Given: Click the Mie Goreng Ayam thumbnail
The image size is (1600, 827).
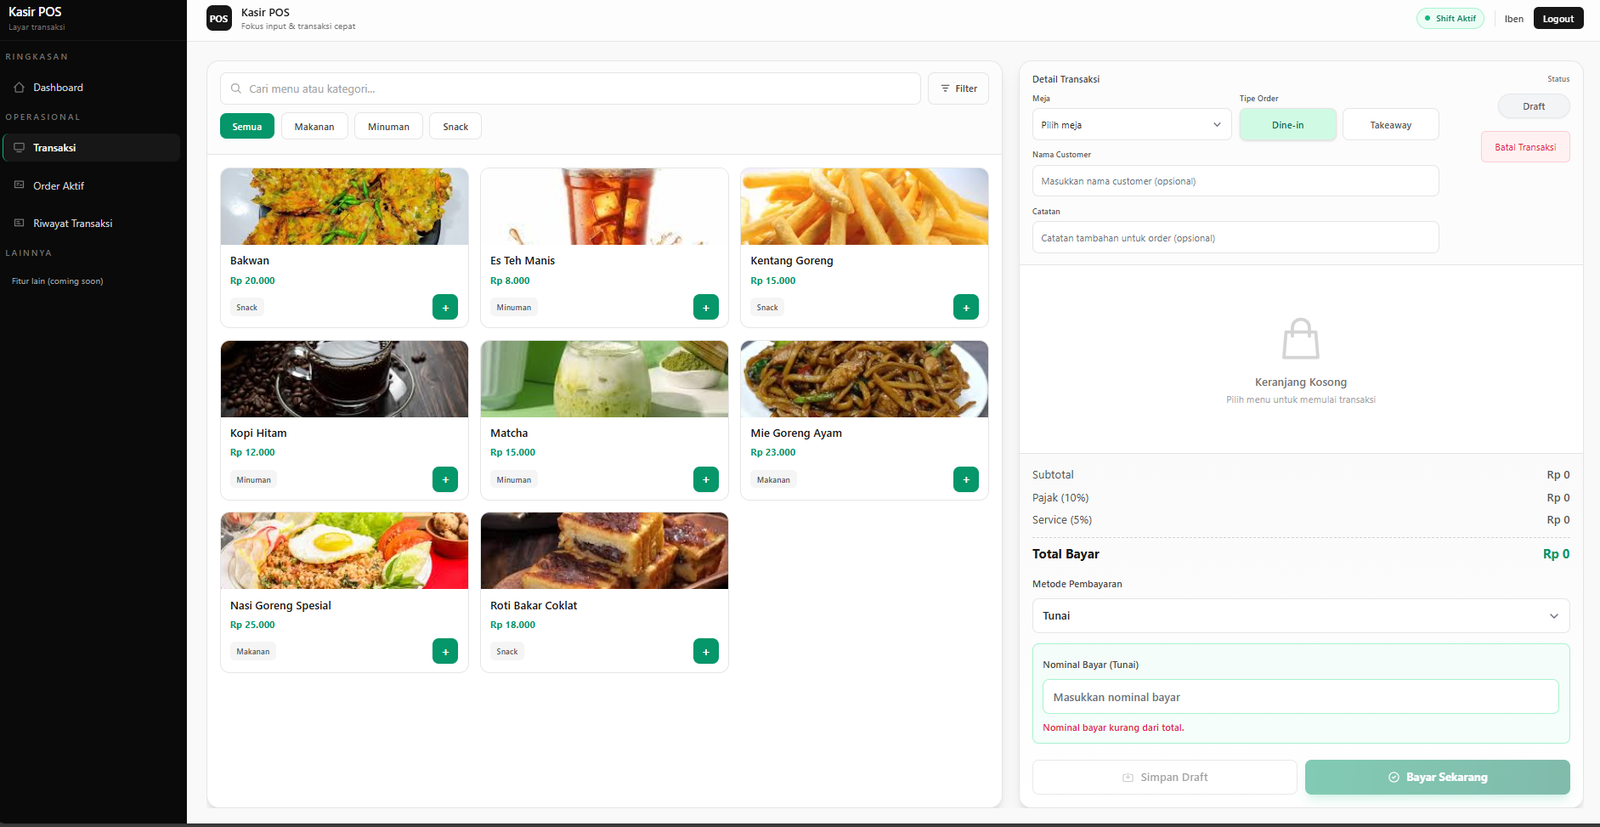Looking at the screenshot, I should [864, 379].
